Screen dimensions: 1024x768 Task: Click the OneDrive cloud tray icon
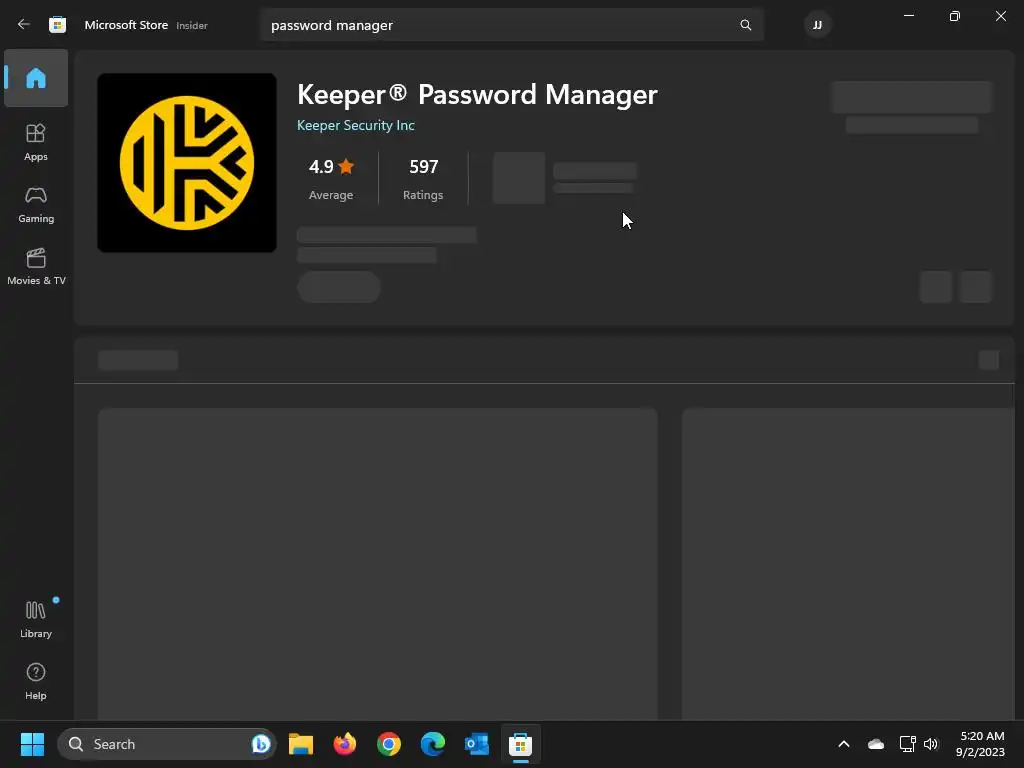(876, 744)
